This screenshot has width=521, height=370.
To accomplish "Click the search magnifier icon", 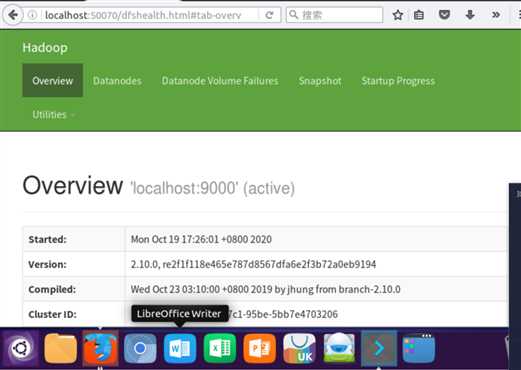I will click(293, 14).
